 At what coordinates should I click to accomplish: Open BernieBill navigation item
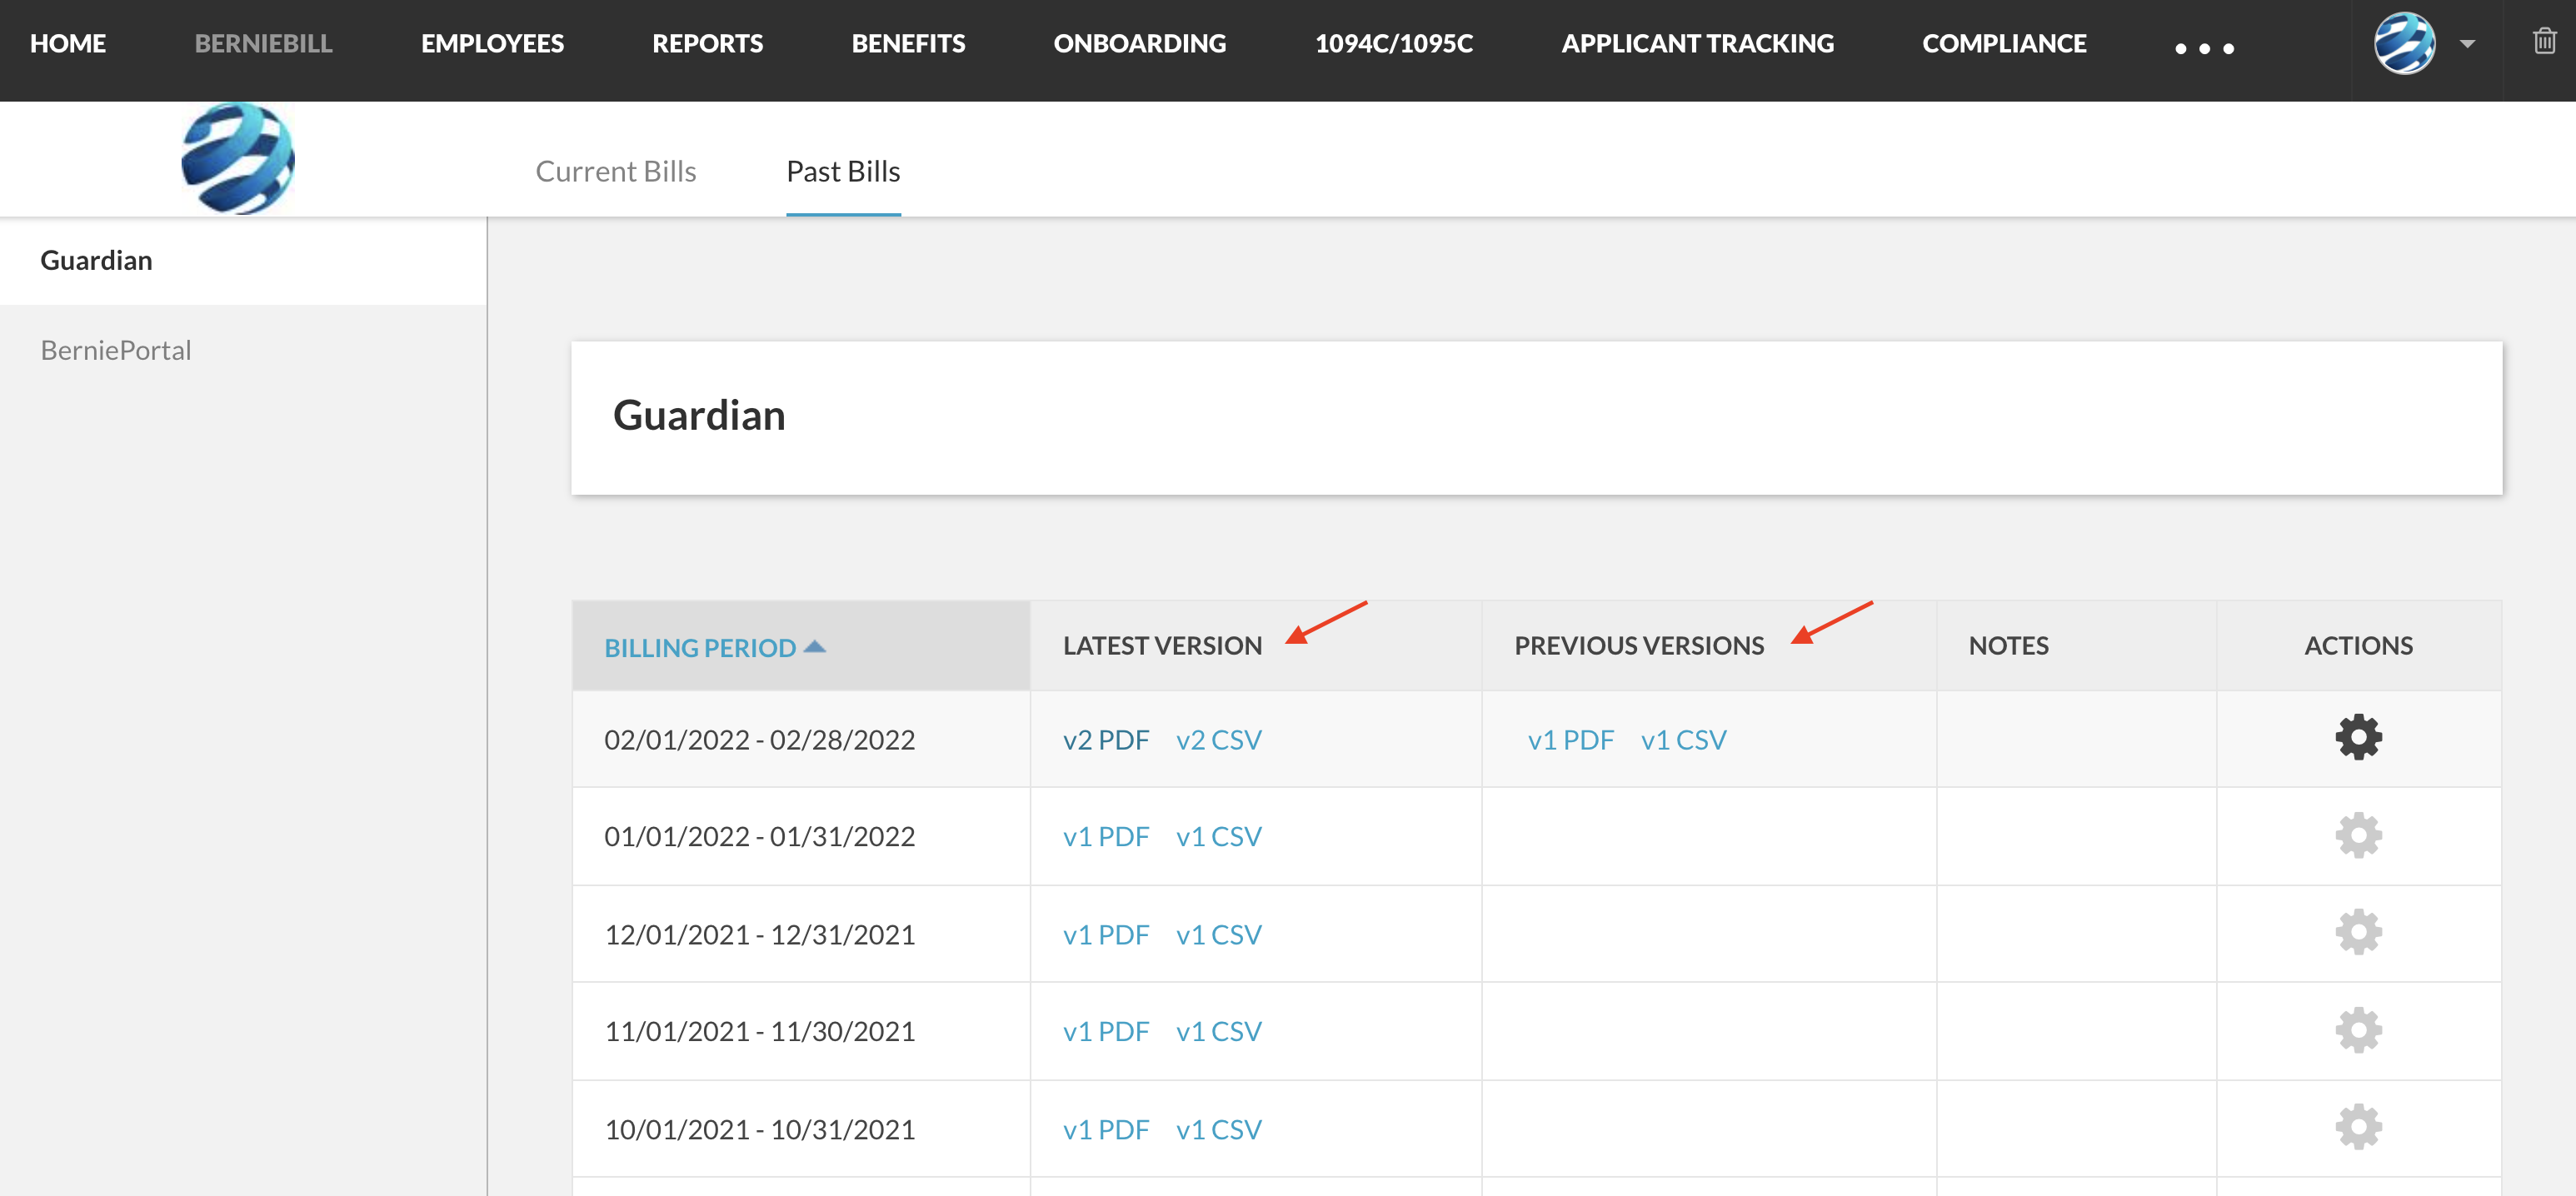[x=263, y=43]
